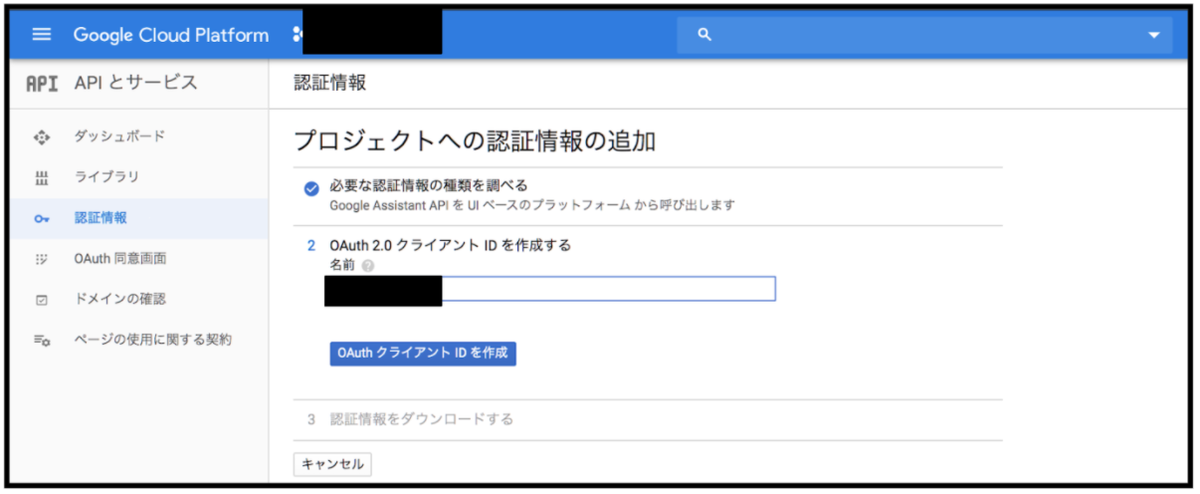
Task: Click the OAuth 同意画面 dots icon
Action: (x=42, y=259)
